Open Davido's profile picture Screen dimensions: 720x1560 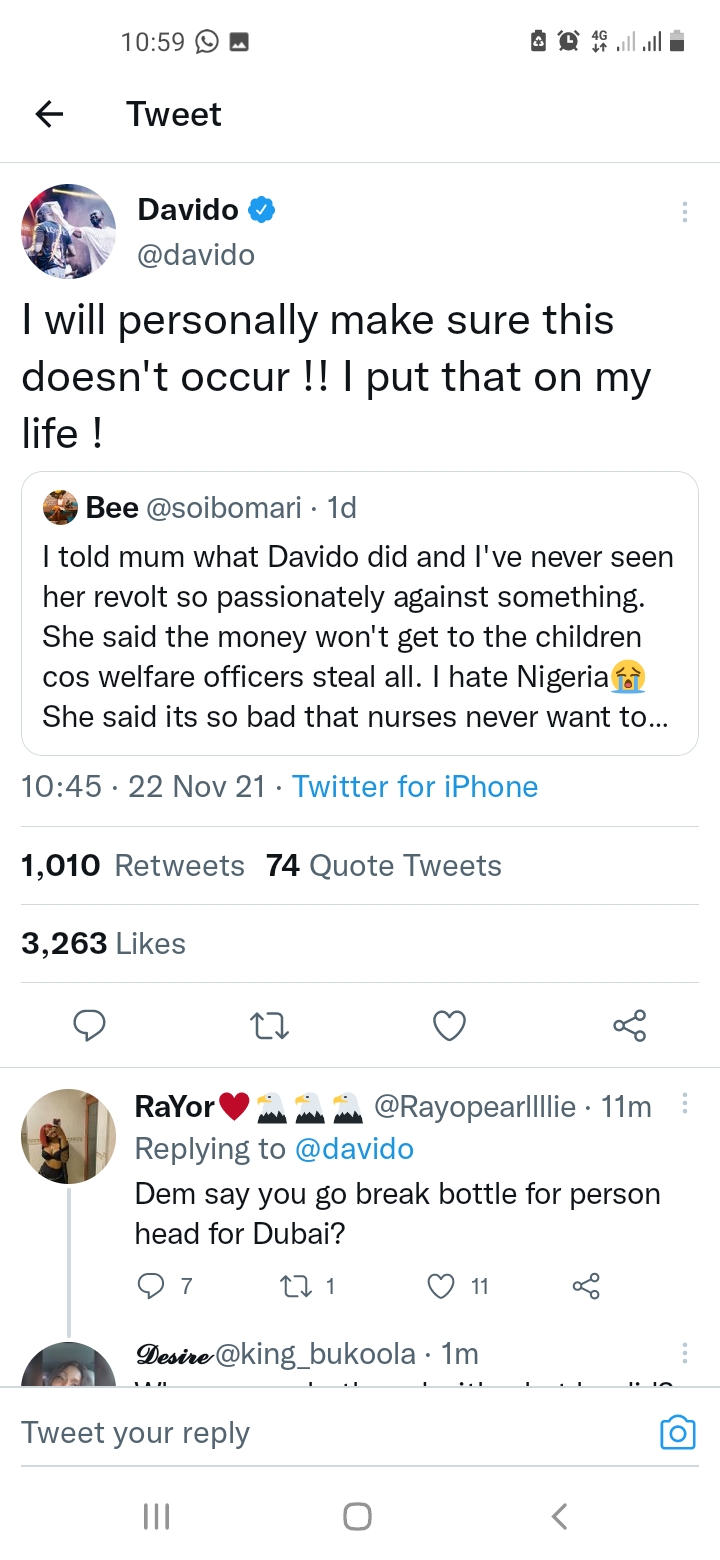(x=69, y=231)
